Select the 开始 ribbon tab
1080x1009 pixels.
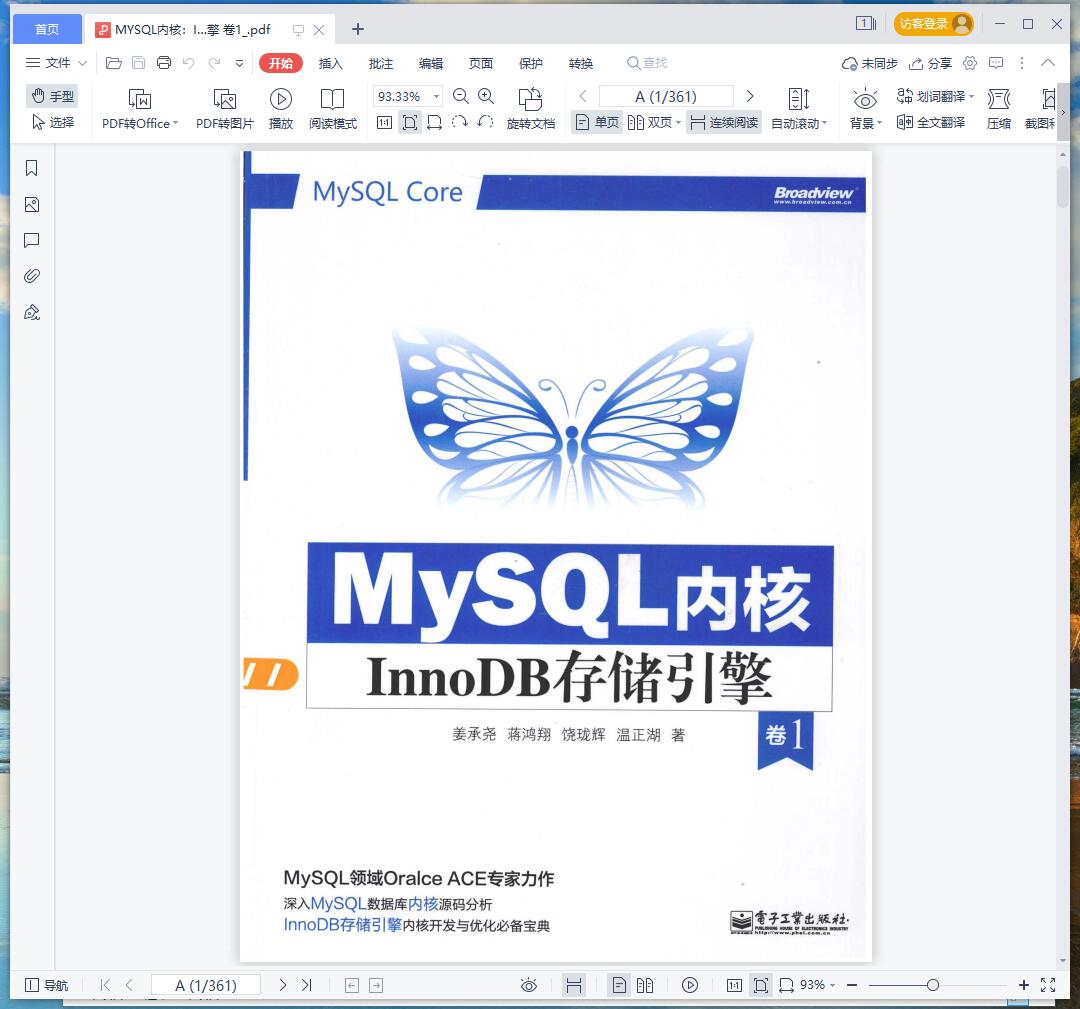(x=281, y=63)
